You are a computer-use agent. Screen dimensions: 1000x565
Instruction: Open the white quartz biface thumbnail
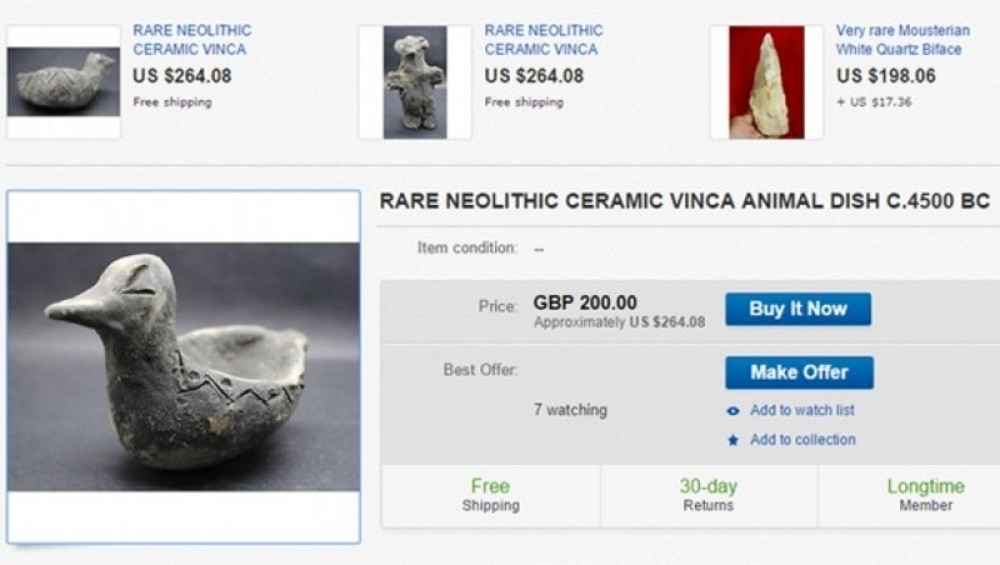point(766,82)
